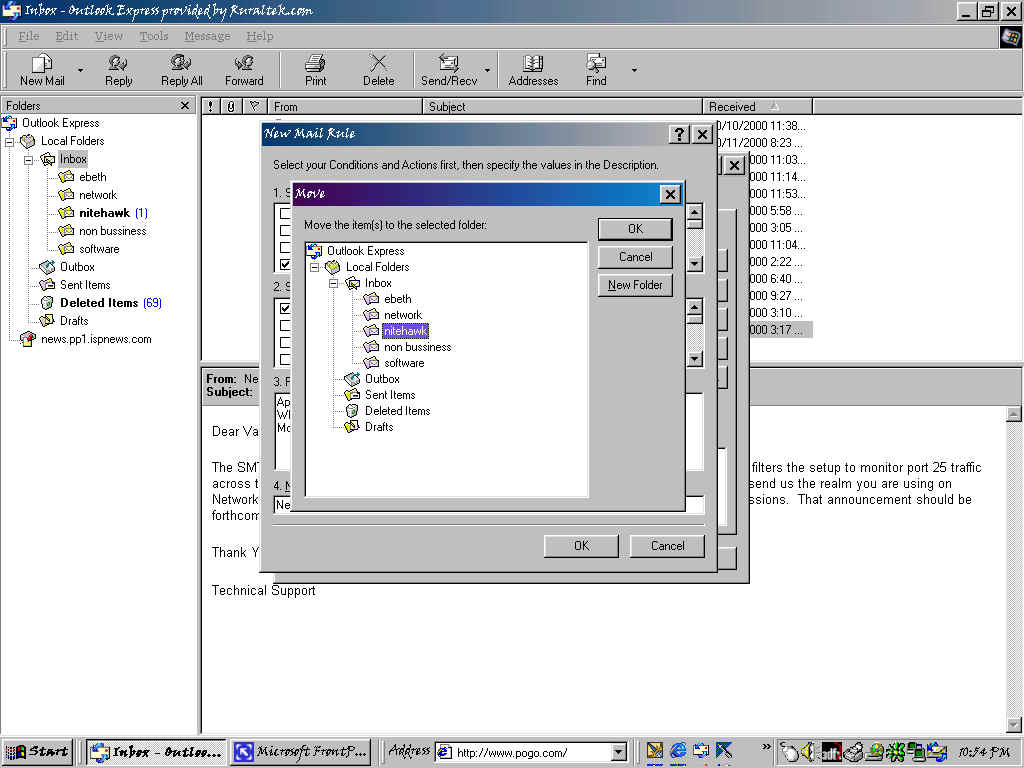Click the preview pane scroll-down arrow
Screen dimensions: 1024x768
(x=1014, y=724)
